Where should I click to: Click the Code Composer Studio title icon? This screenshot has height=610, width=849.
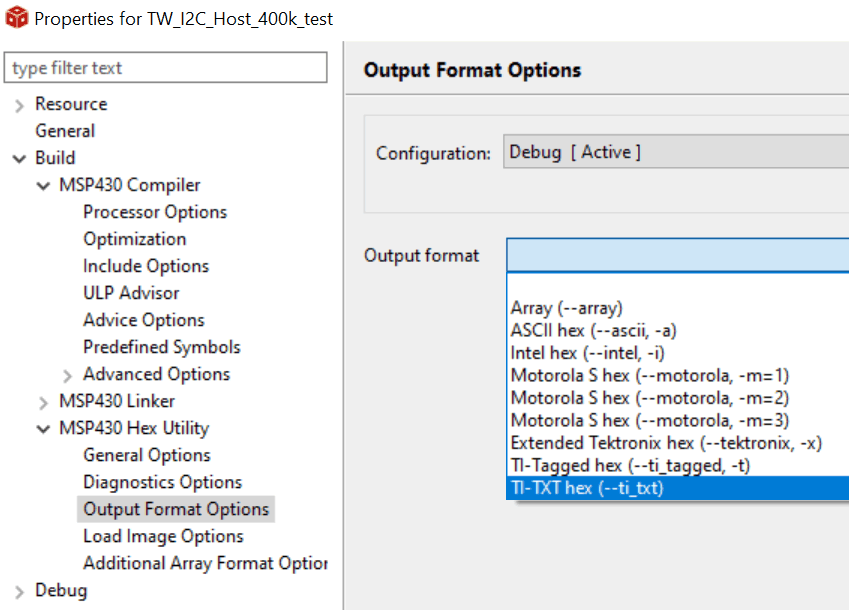click(x=16, y=19)
